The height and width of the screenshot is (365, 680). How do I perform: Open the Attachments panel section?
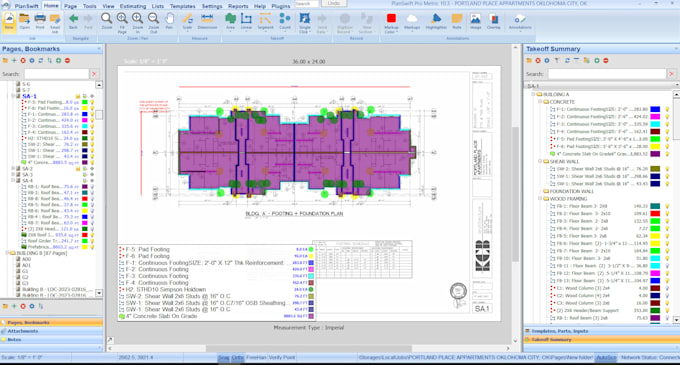tap(52, 331)
